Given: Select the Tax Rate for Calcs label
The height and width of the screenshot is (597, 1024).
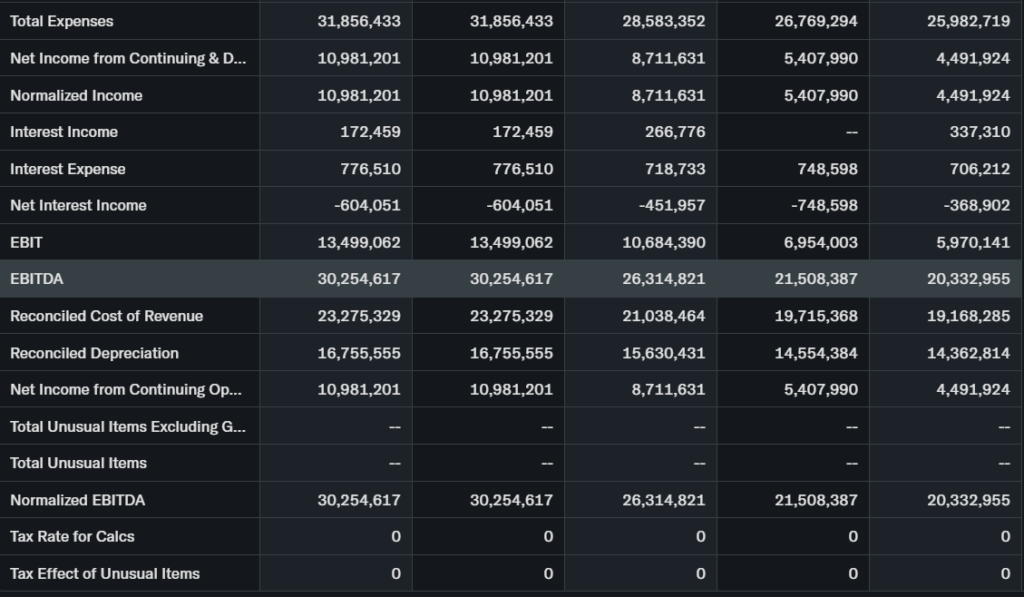Looking at the screenshot, I should (72, 537).
